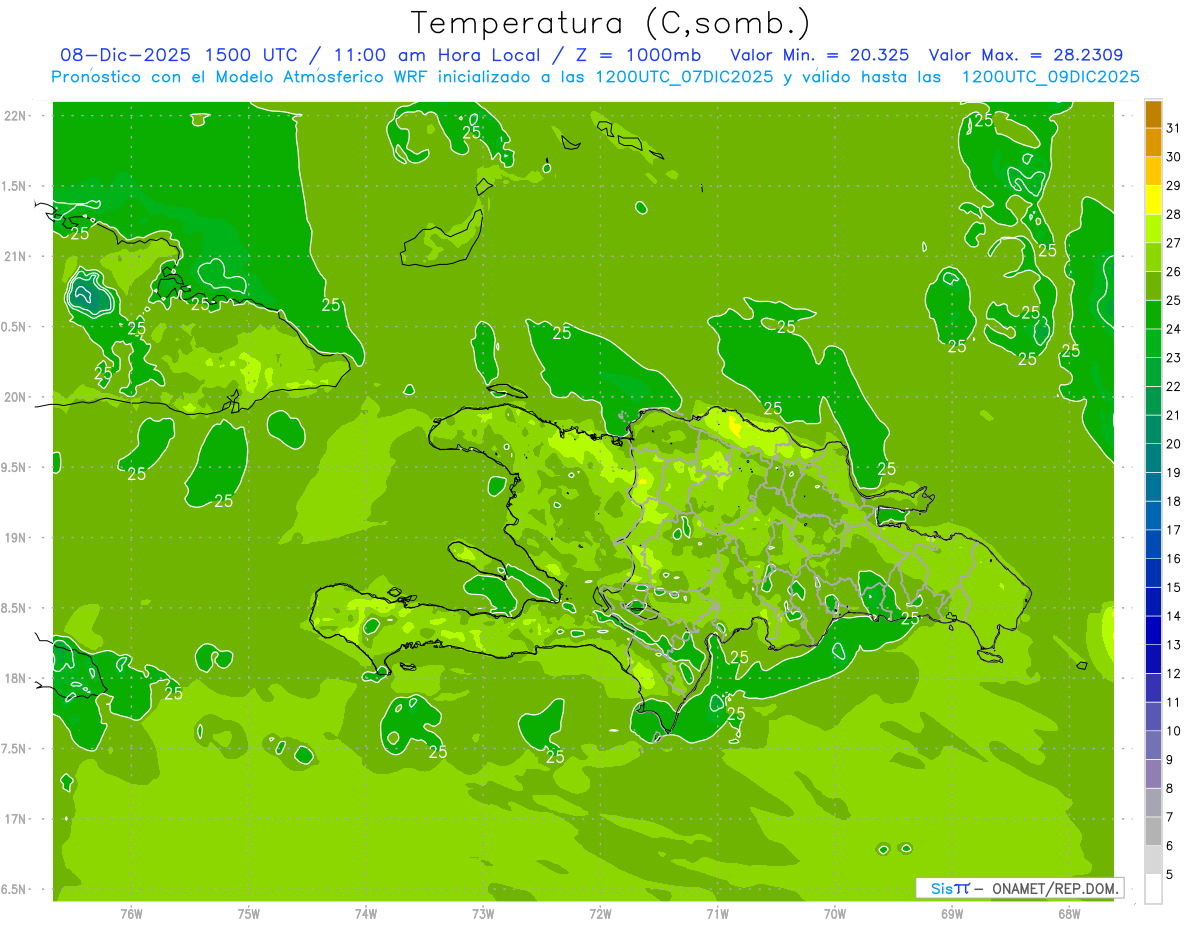
Task: Click the '19N' latitude axis label
Action: pos(17,538)
